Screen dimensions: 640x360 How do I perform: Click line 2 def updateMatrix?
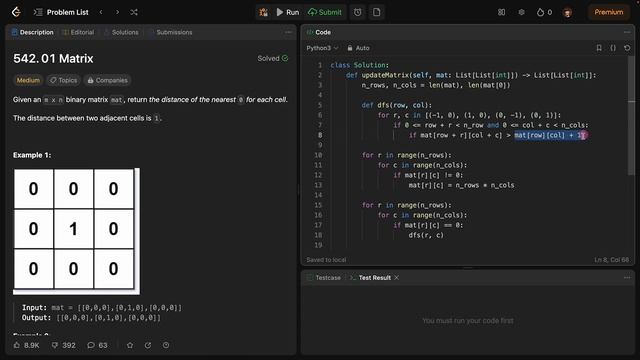coord(471,75)
